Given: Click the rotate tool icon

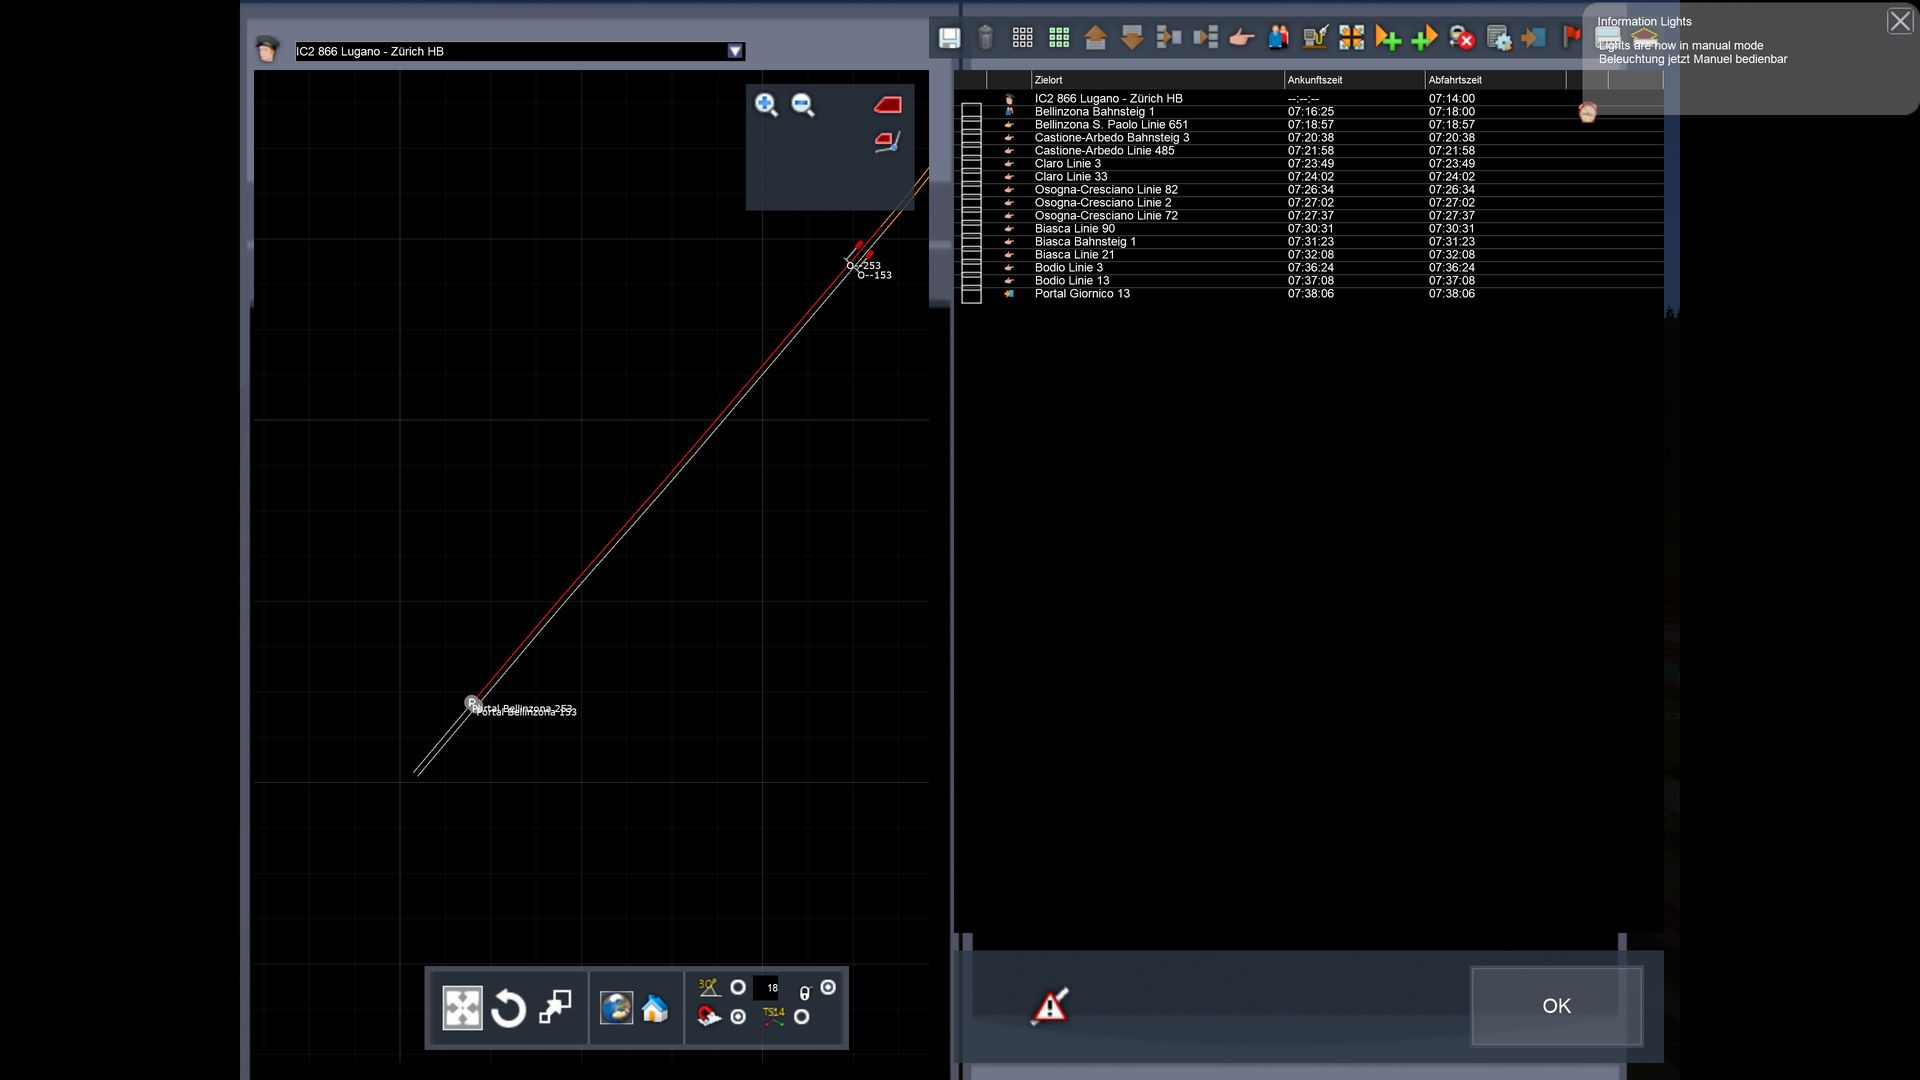Looking at the screenshot, I should tap(508, 1008).
